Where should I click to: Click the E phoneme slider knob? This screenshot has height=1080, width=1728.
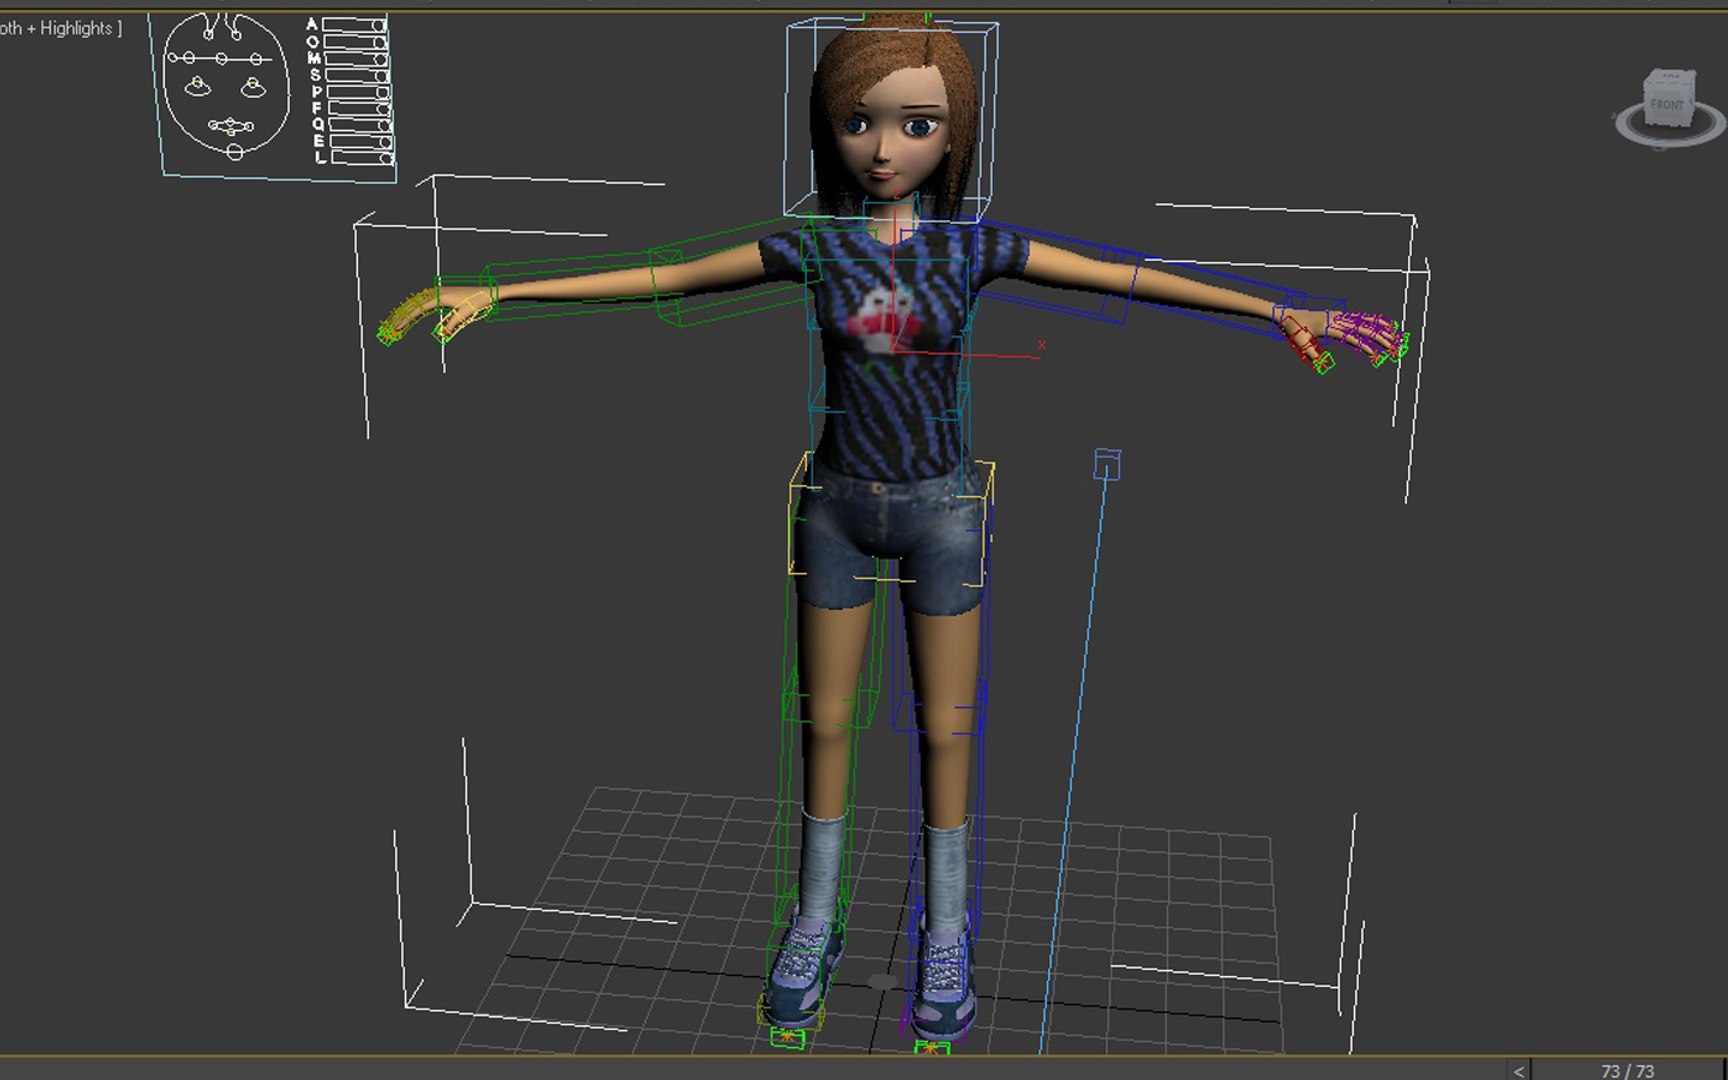[386, 142]
